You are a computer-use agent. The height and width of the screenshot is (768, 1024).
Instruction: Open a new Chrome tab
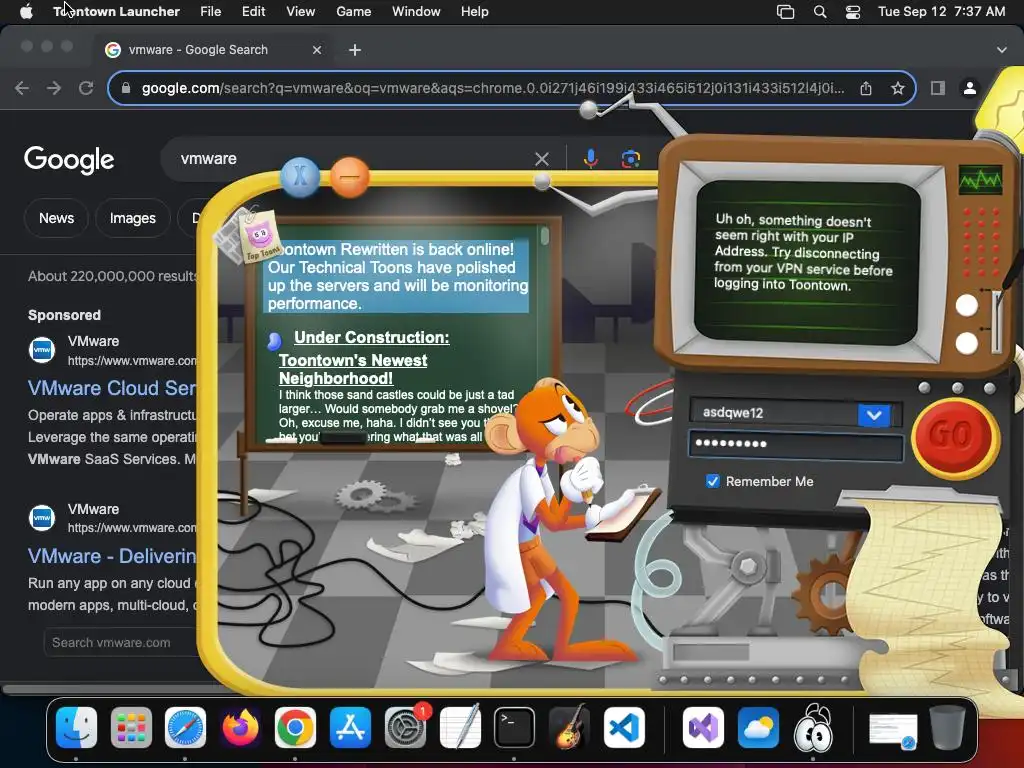355,50
